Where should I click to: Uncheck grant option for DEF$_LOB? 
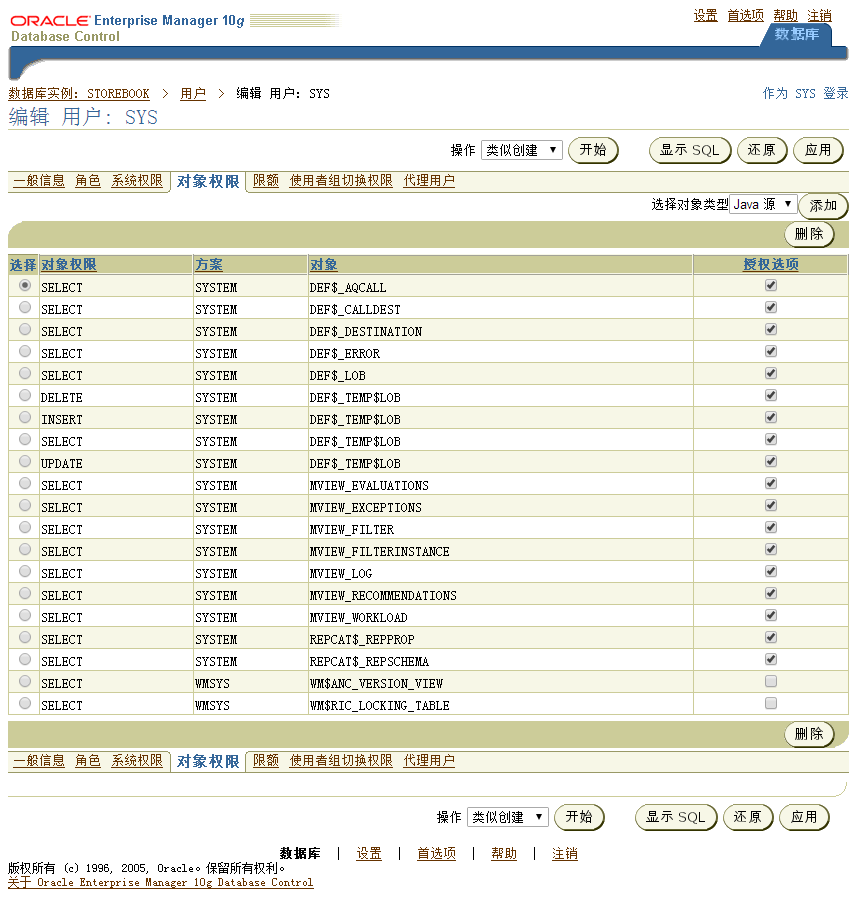tap(771, 374)
